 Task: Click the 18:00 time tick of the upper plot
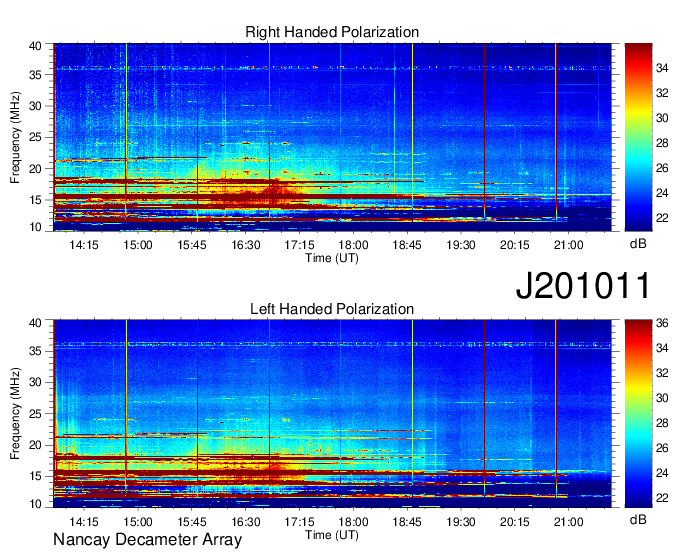tap(353, 245)
